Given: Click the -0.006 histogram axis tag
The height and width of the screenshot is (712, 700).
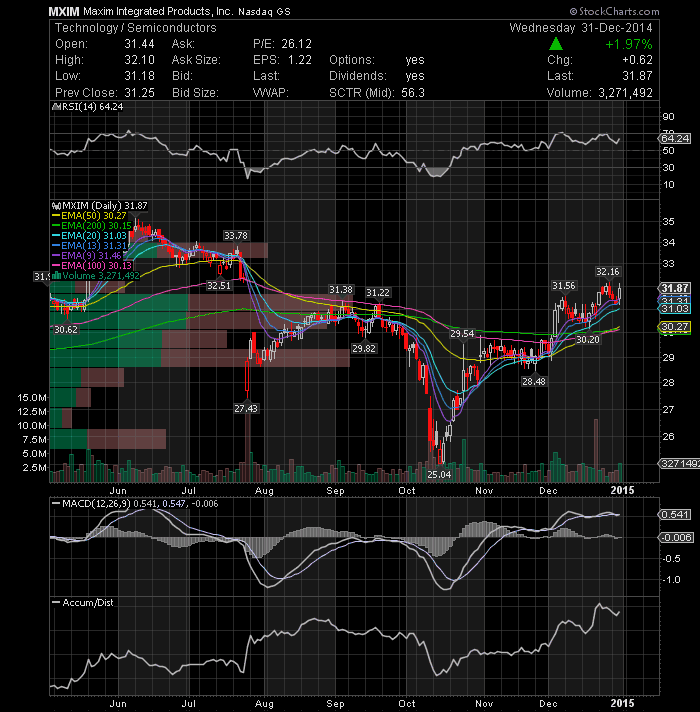Looking at the screenshot, I should click(x=676, y=538).
